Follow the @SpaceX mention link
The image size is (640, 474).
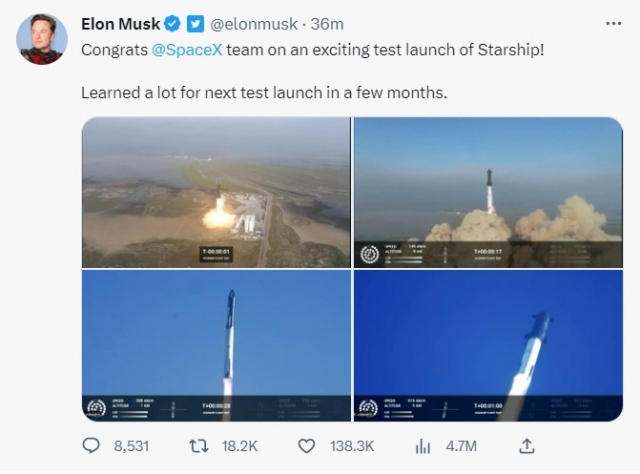[x=187, y=50]
